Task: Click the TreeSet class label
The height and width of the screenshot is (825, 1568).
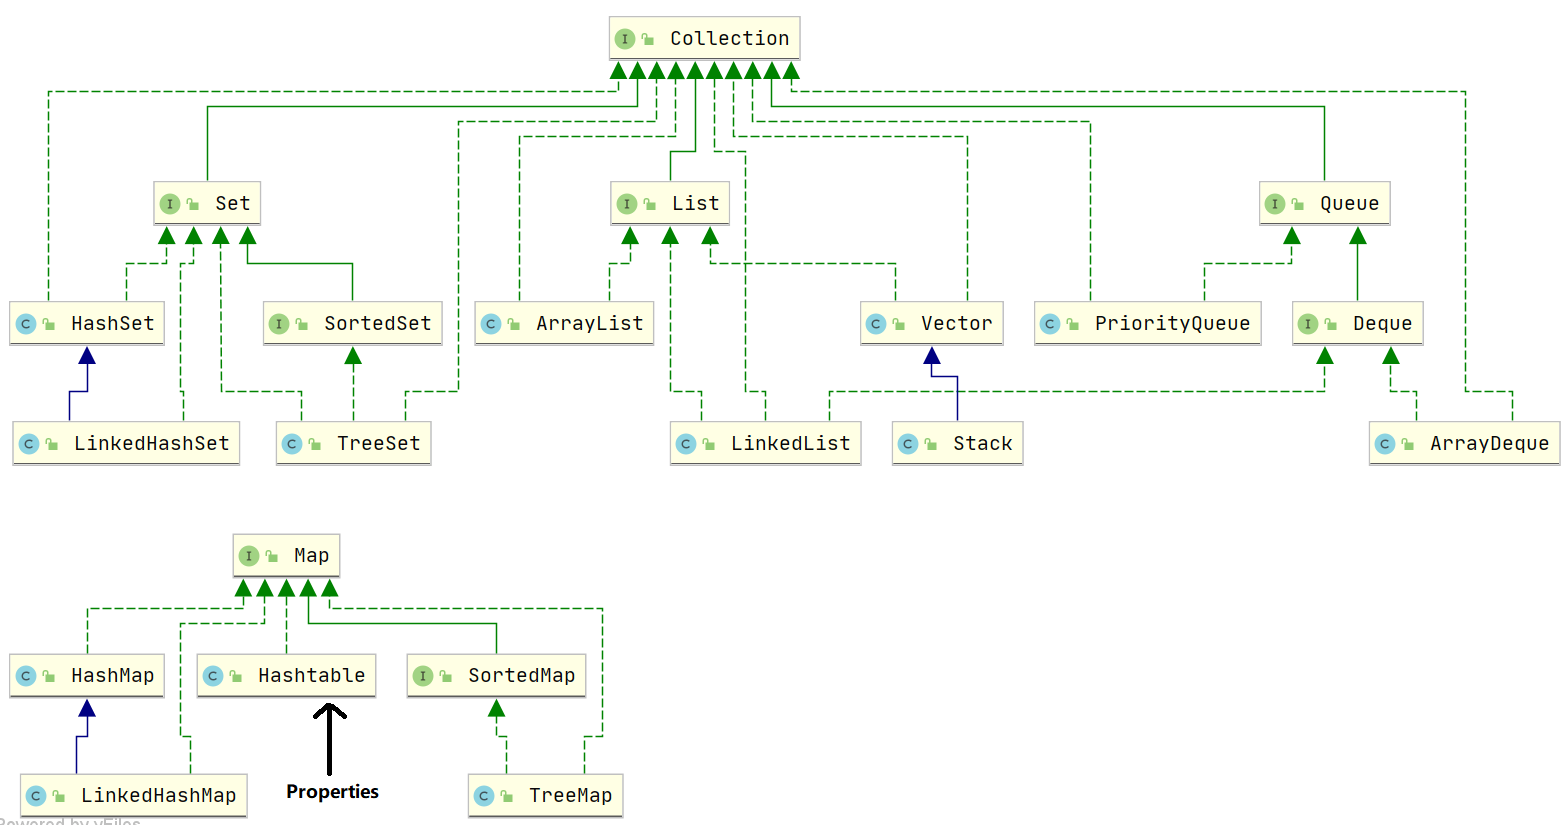Action: tap(379, 443)
